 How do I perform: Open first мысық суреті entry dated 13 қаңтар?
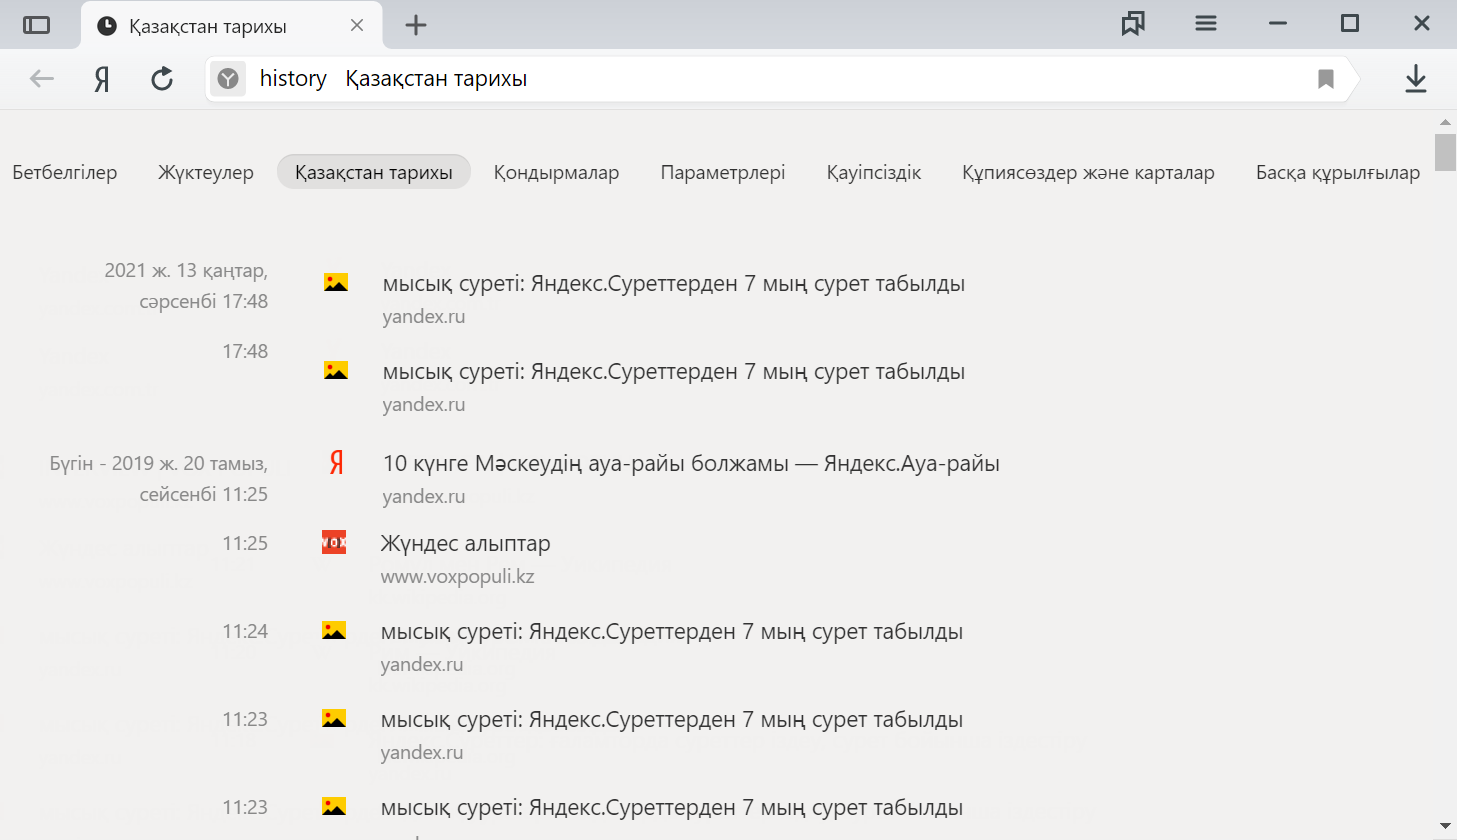tap(674, 284)
